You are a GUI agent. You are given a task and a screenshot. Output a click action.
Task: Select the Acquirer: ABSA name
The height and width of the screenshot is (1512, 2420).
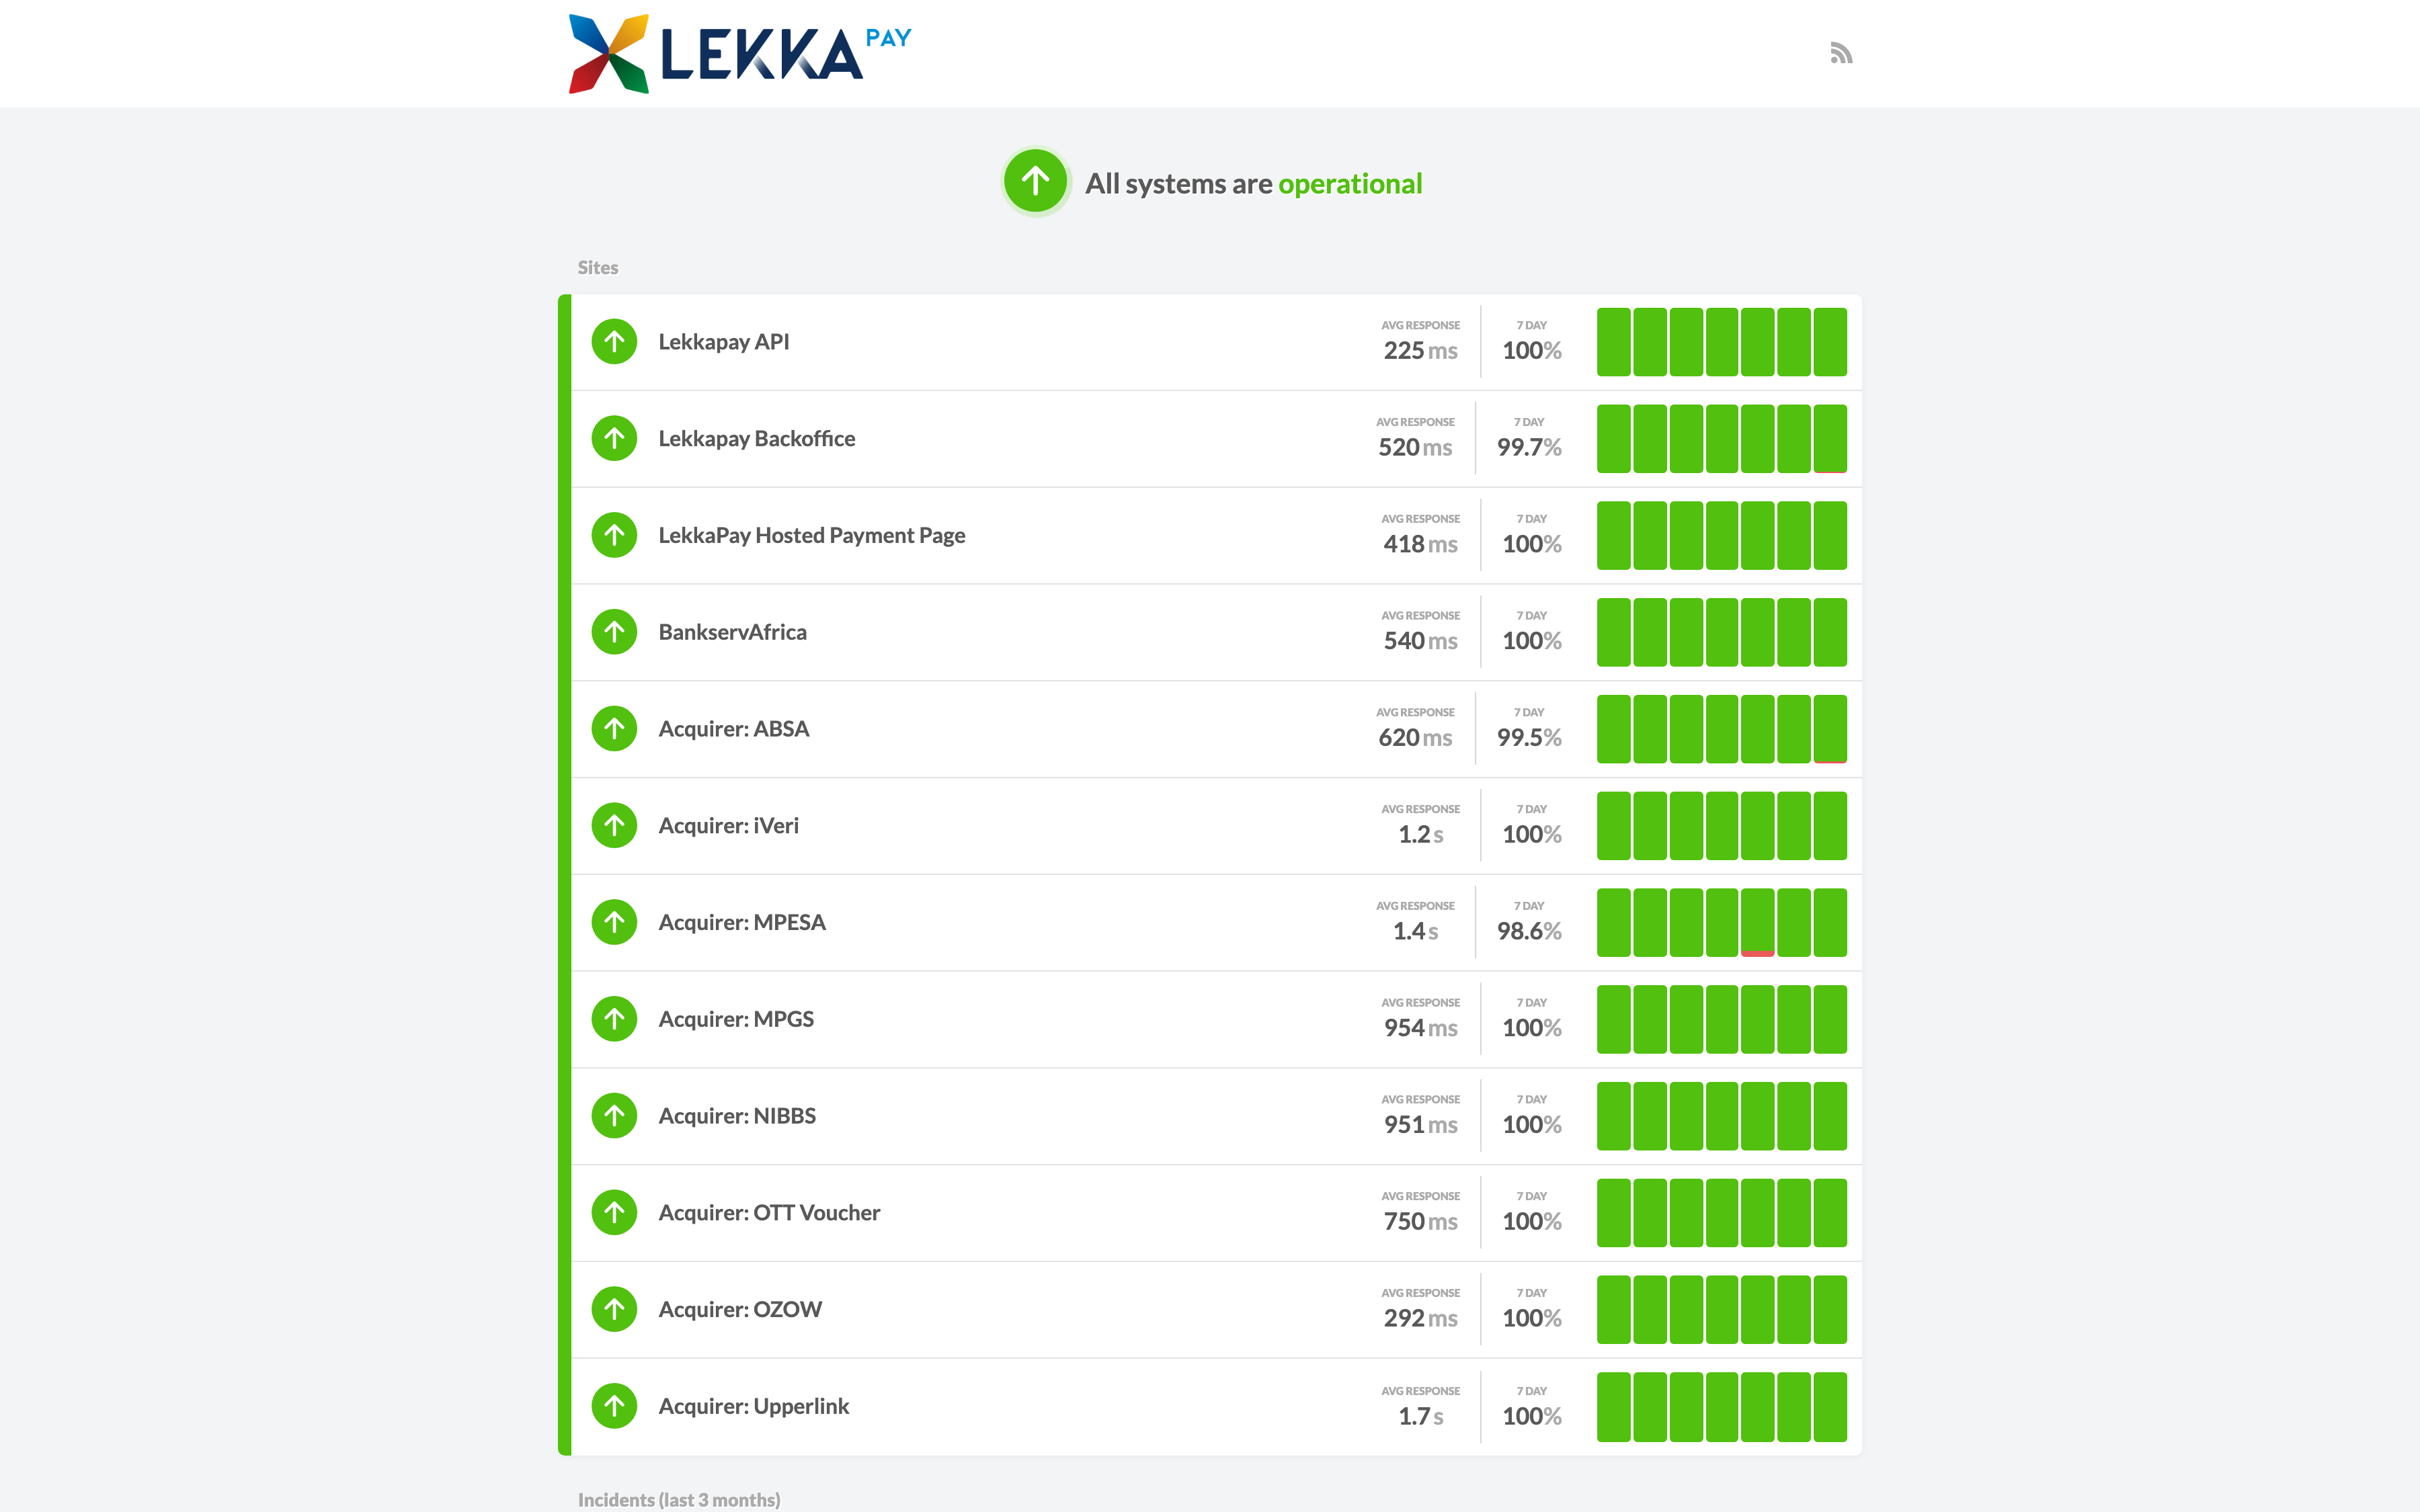[734, 729]
